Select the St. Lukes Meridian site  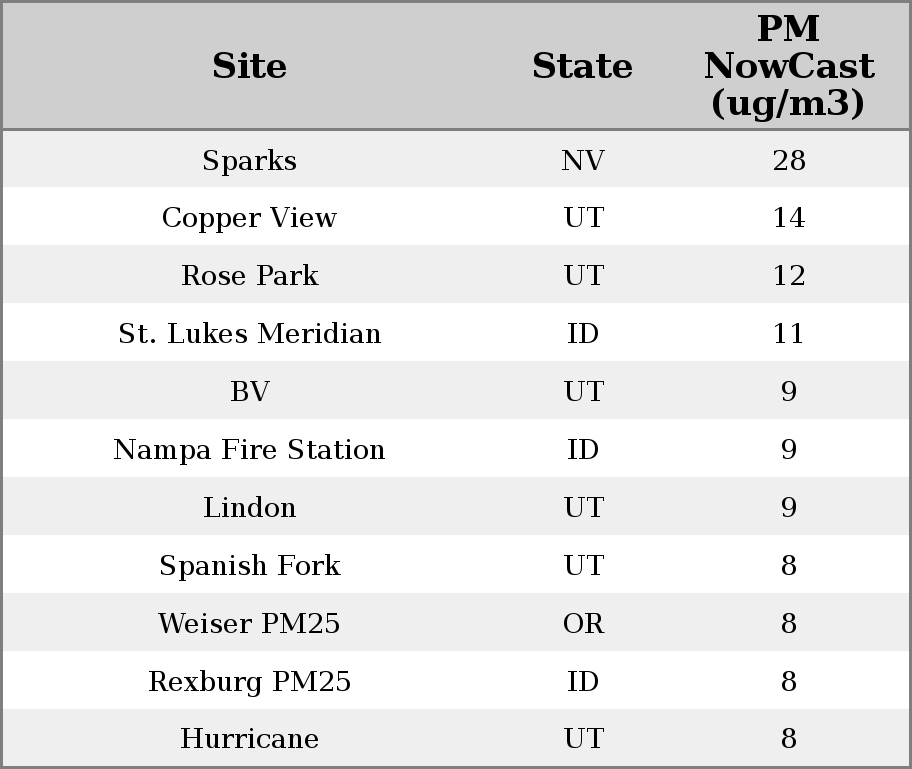(x=249, y=334)
